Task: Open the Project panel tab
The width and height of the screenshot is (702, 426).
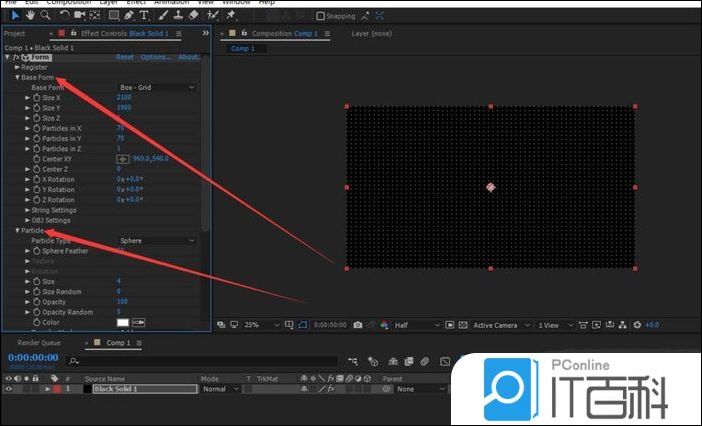Action: pyautogui.click(x=14, y=33)
